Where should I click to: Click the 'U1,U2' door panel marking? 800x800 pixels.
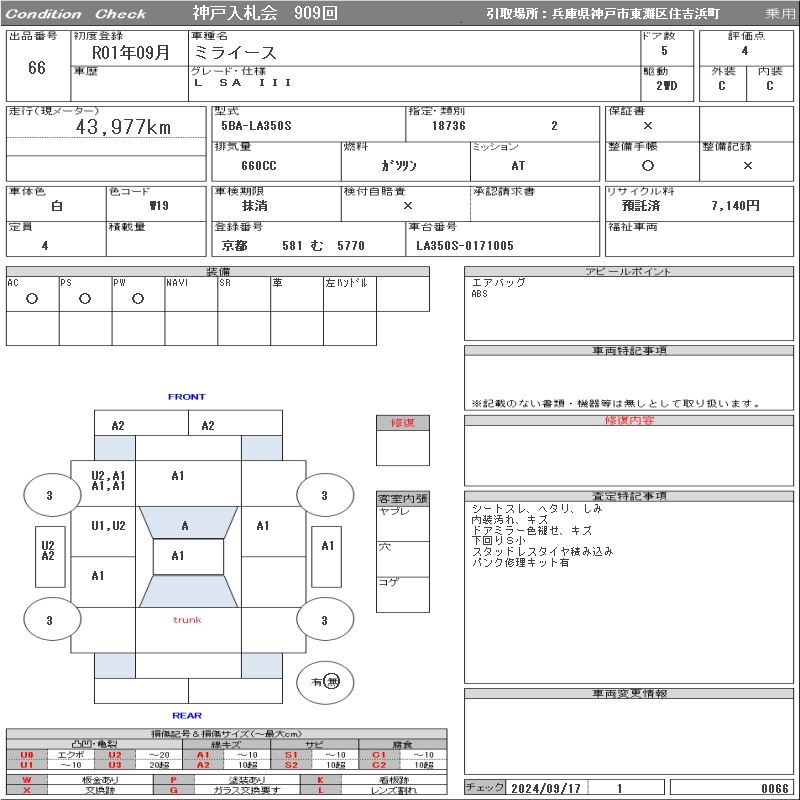[x=108, y=526]
